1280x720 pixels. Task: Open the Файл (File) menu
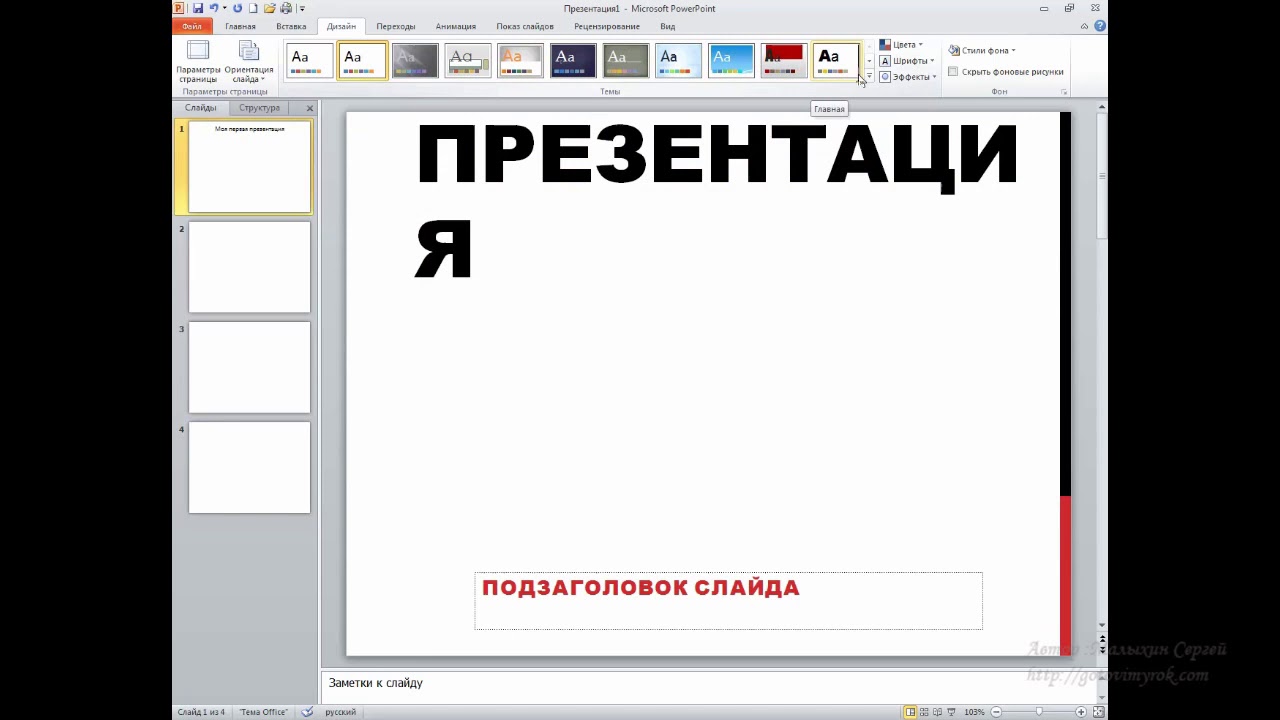pyautogui.click(x=192, y=26)
